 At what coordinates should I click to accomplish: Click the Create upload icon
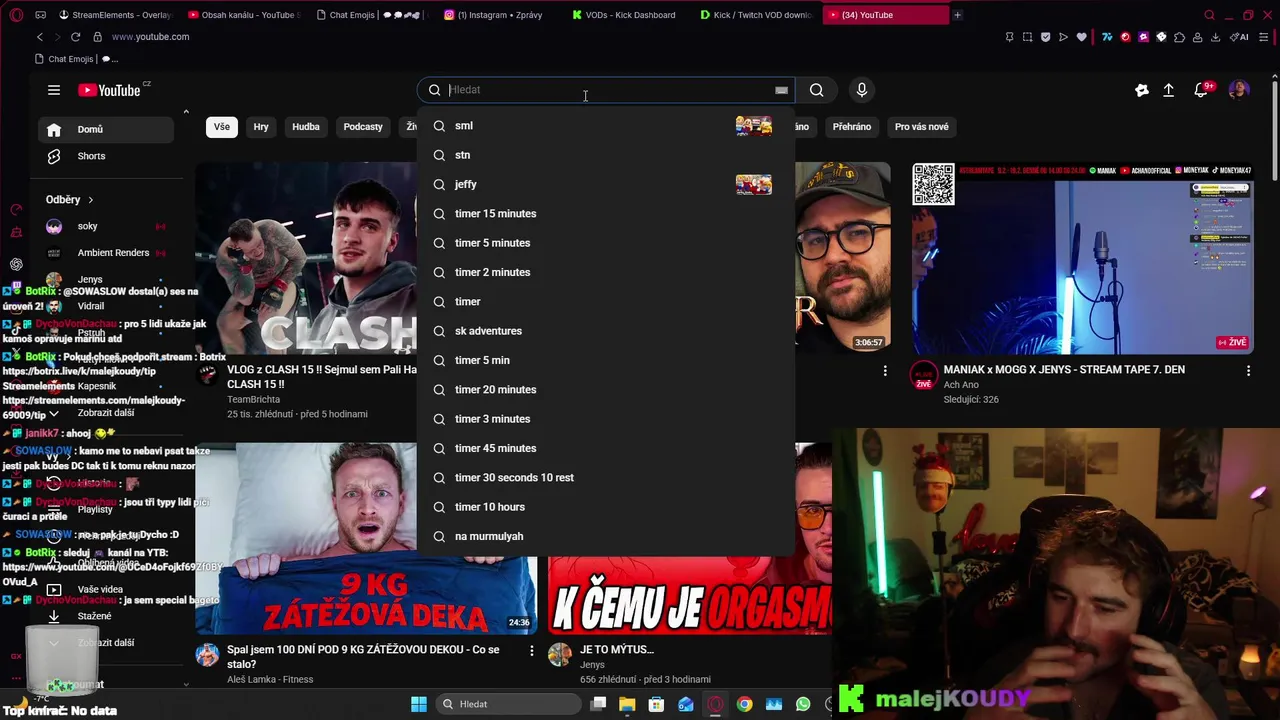click(x=1168, y=90)
